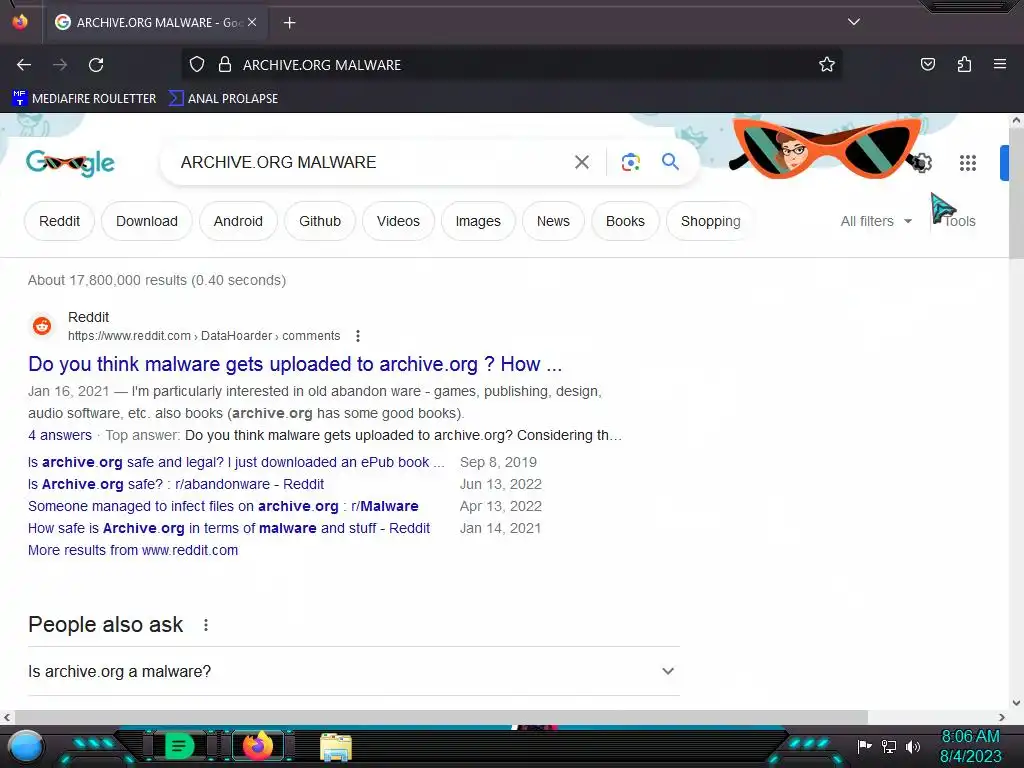Expand 'Is archive.org a malware?' question
This screenshot has height=768, width=1024.
[354, 671]
